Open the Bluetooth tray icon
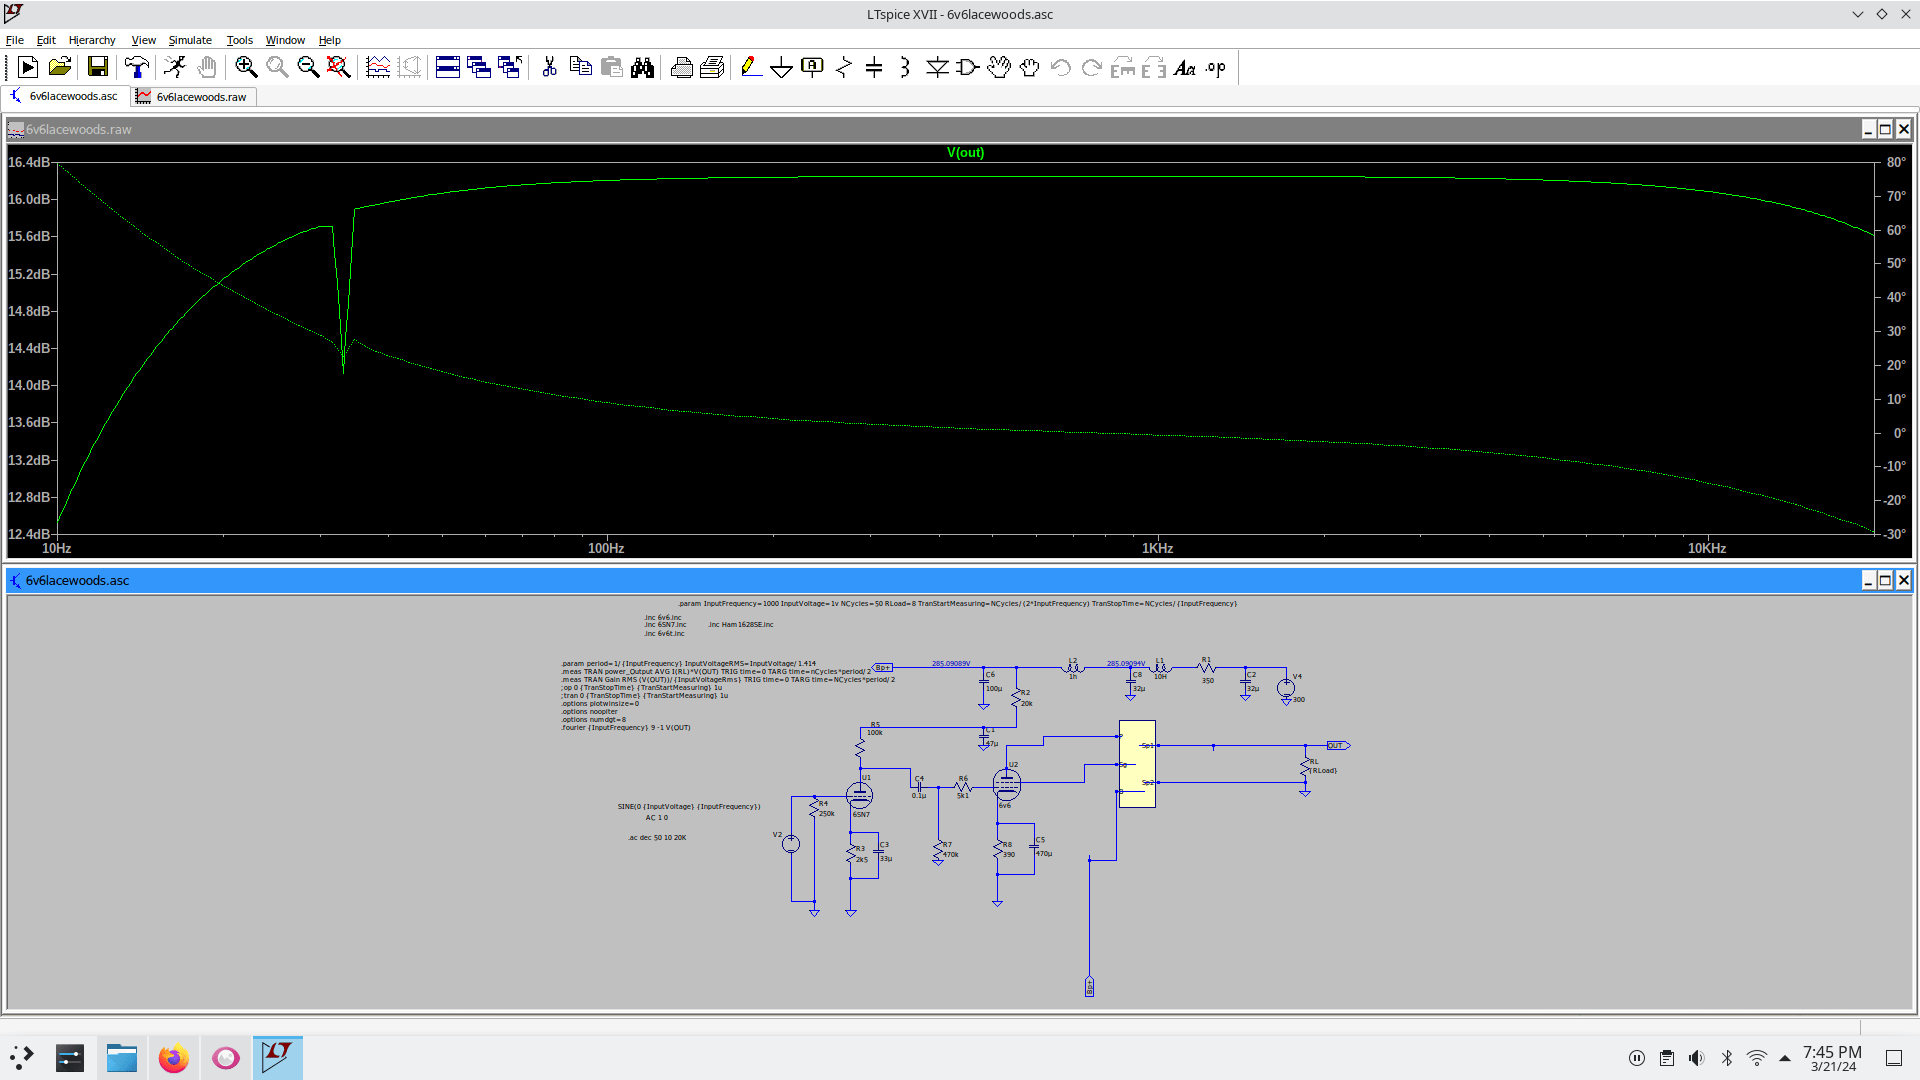1920x1080 pixels. pyautogui.click(x=1726, y=1058)
